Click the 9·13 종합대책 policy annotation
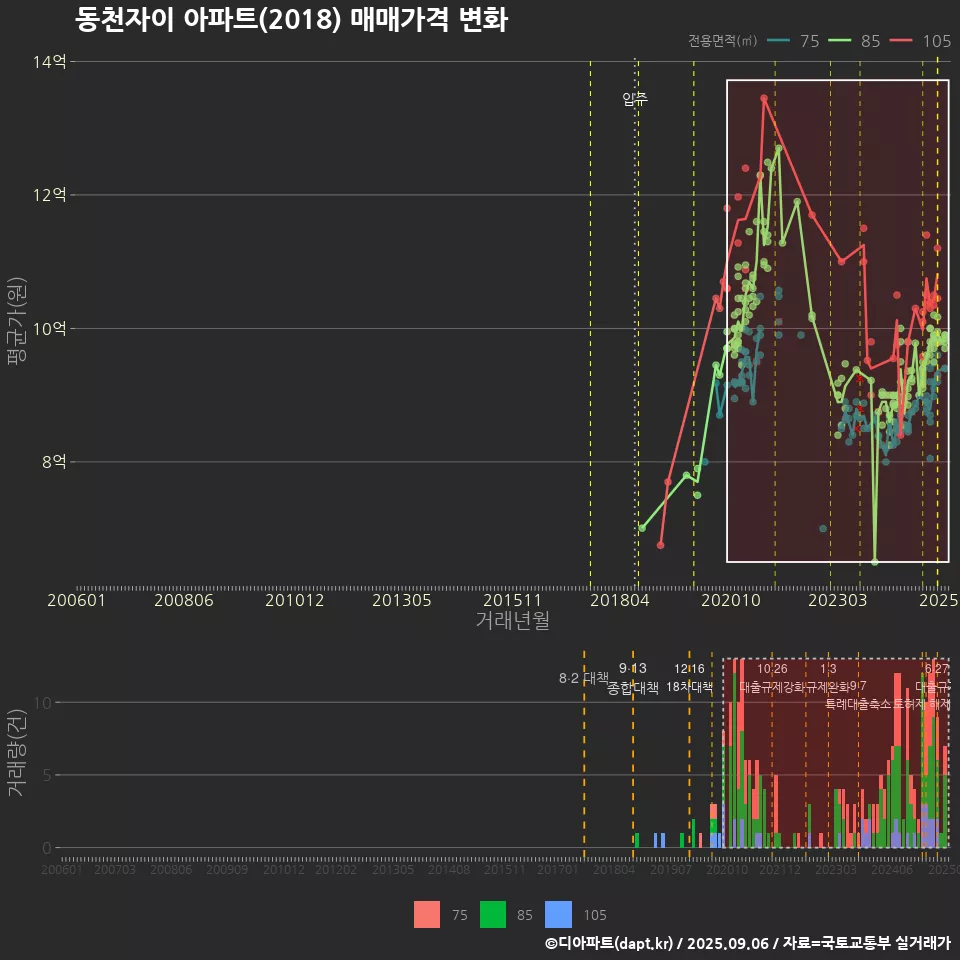The image size is (960, 960). pyautogui.click(x=632, y=678)
